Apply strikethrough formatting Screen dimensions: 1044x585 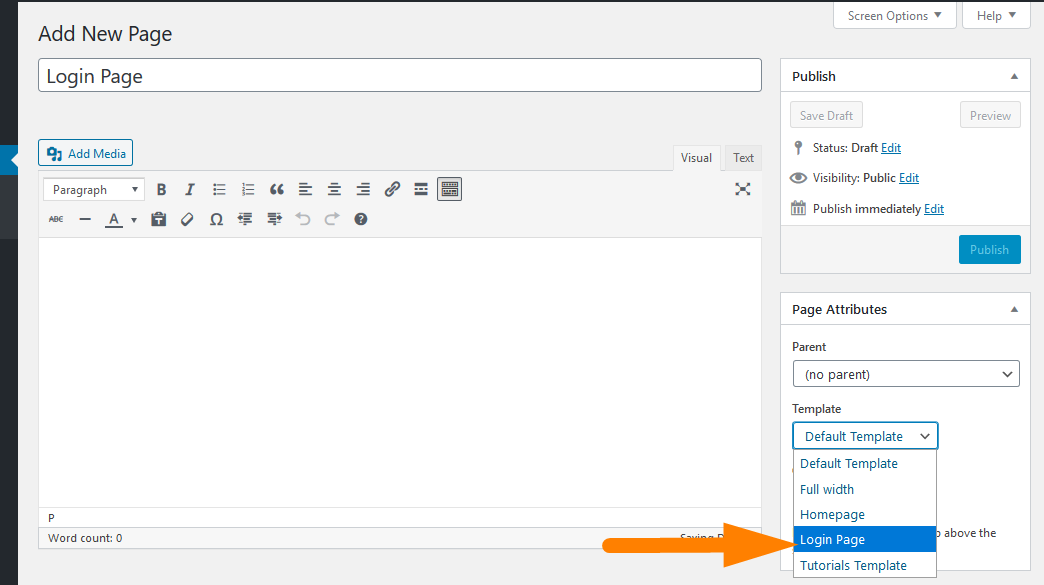click(x=56, y=219)
